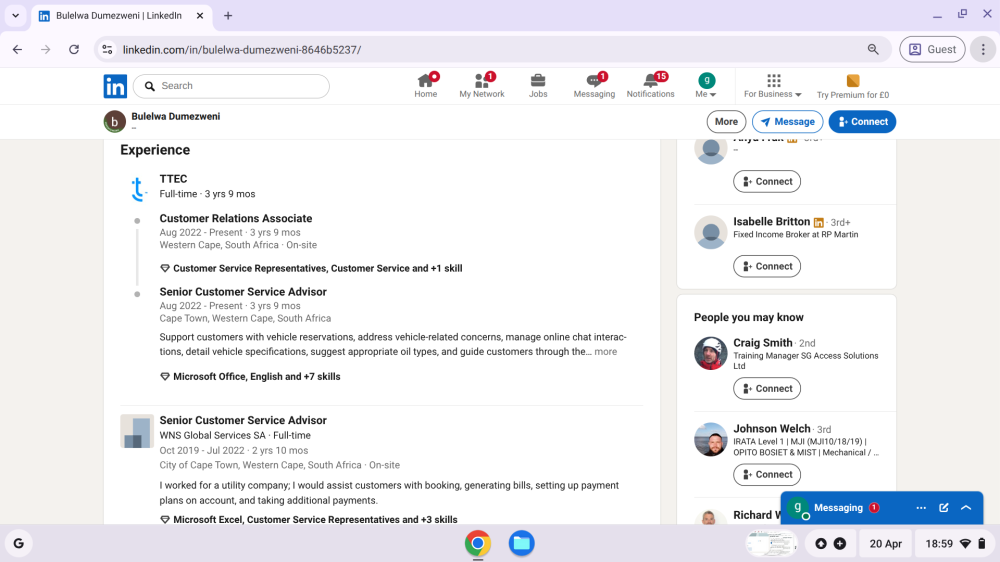
Task: Go to the Home feed icon
Action: (x=425, y=85)
